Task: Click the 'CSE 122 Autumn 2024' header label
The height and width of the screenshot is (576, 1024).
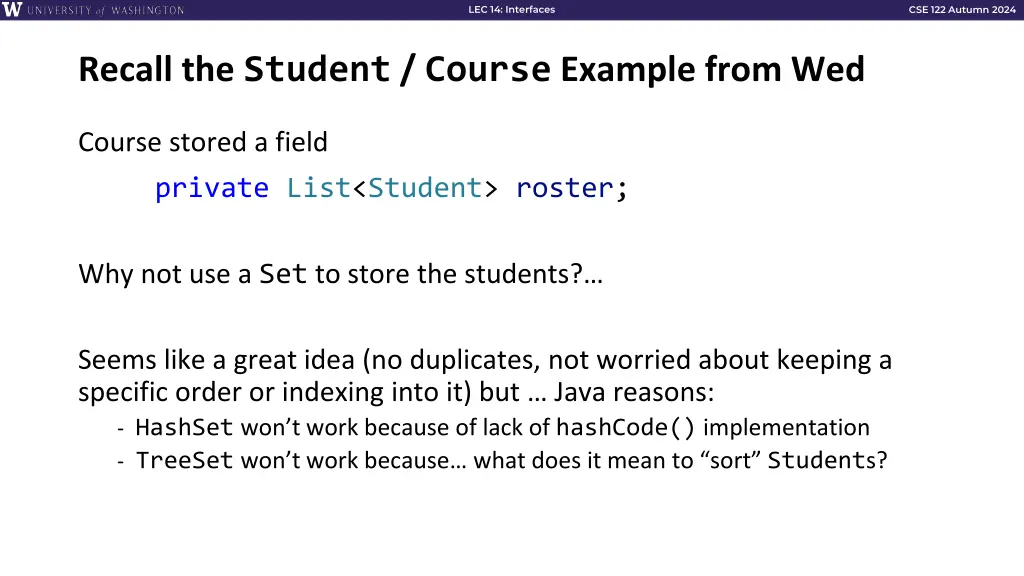Action: point(962,10)
